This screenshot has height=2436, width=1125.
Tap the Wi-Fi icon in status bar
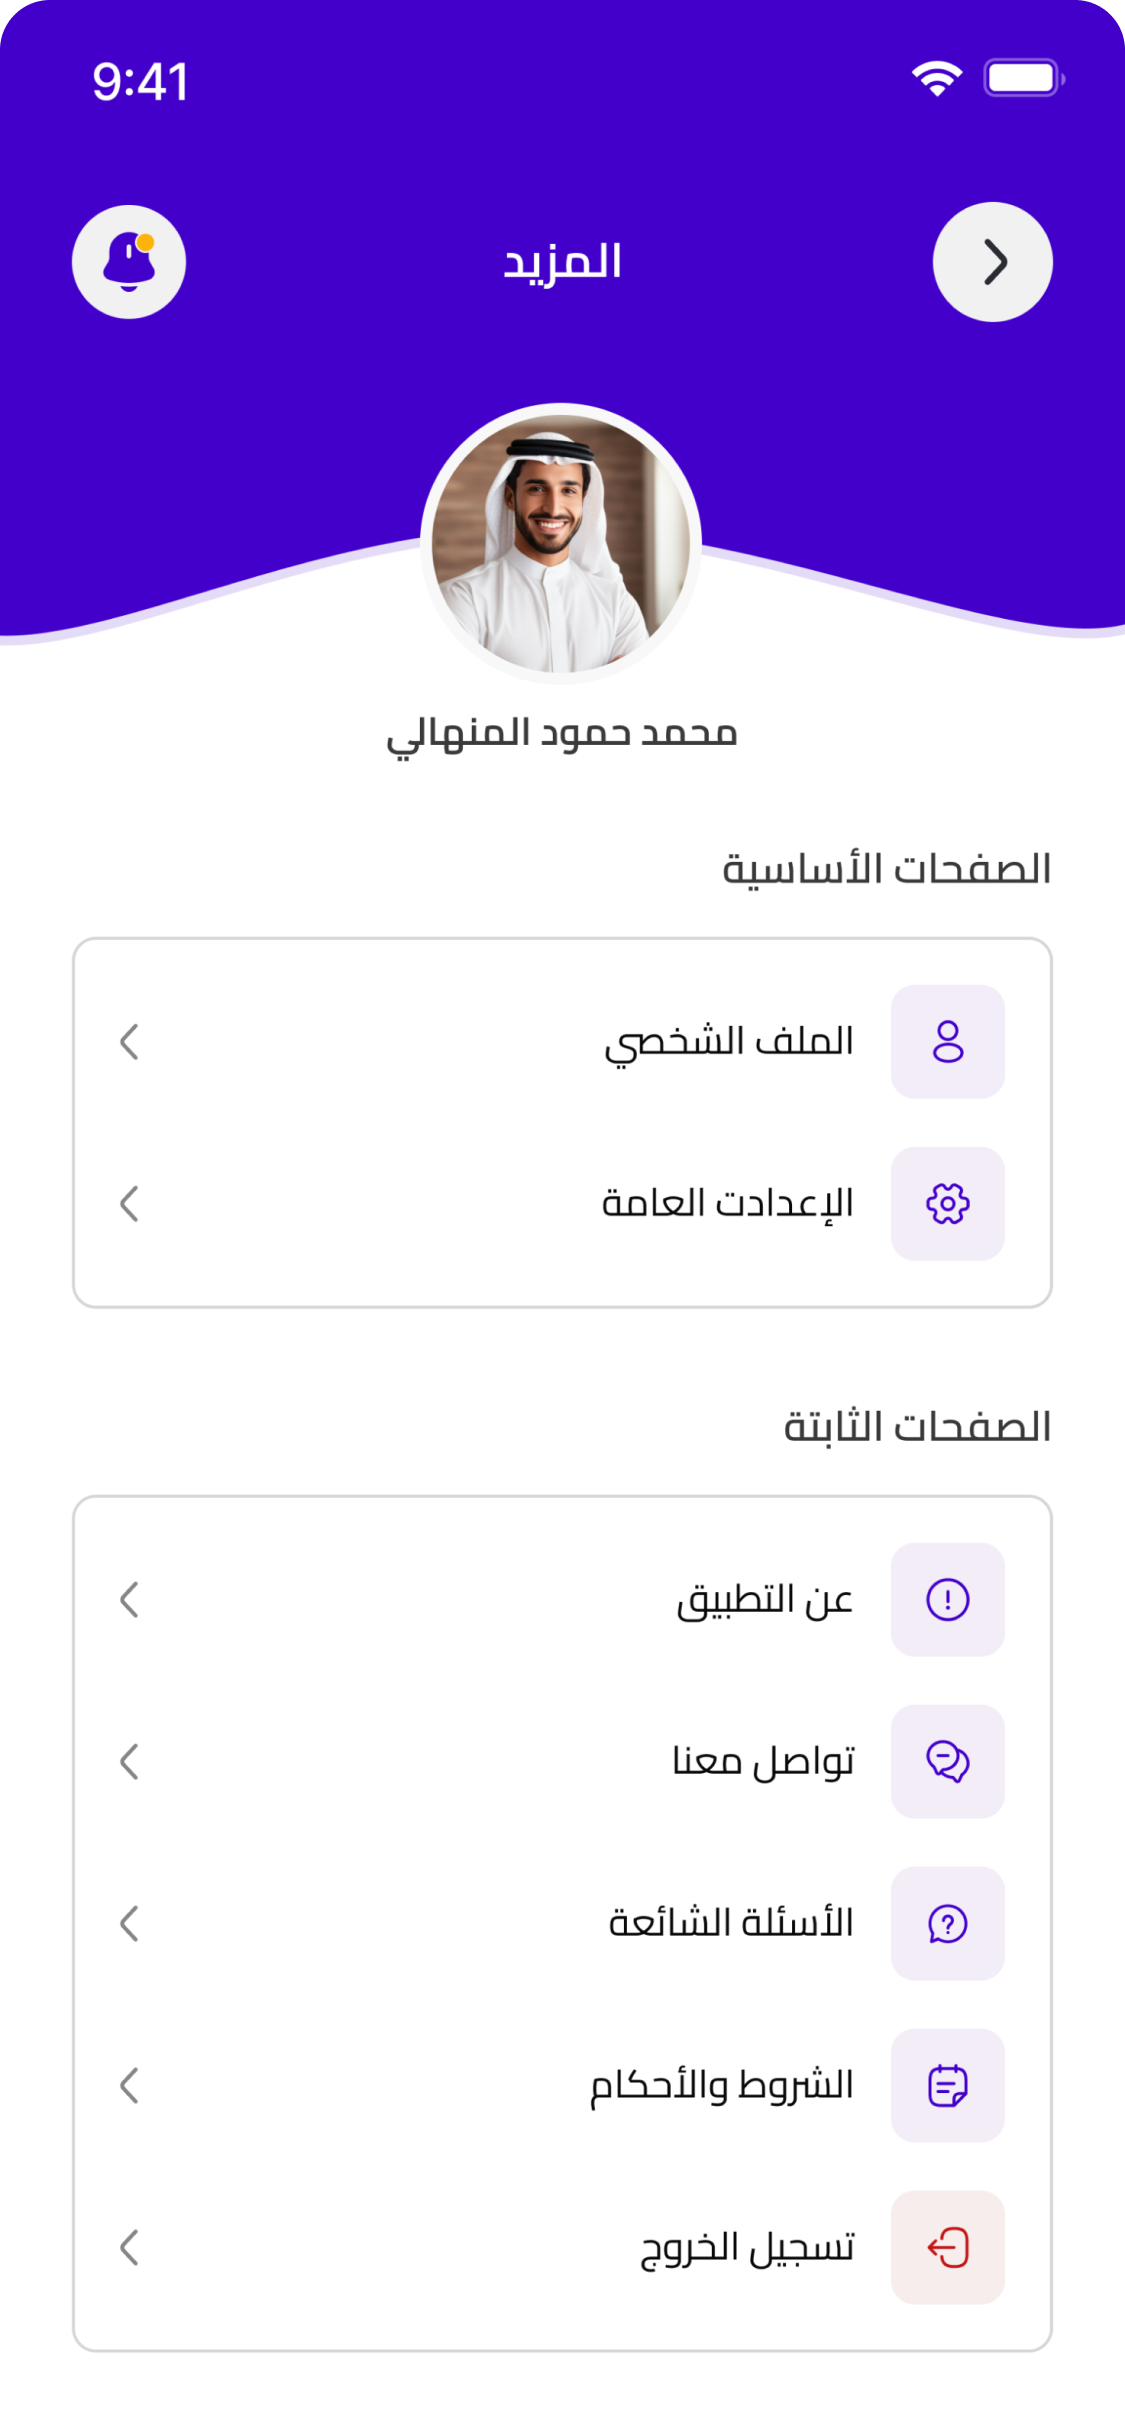937,79
